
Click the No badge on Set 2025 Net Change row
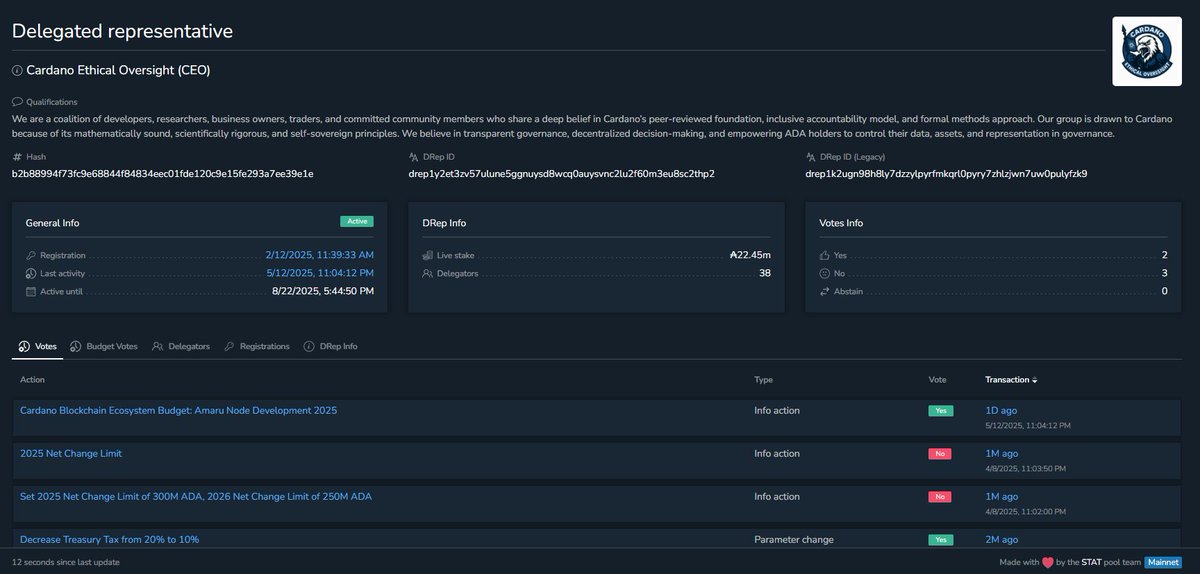pos(939,497)
